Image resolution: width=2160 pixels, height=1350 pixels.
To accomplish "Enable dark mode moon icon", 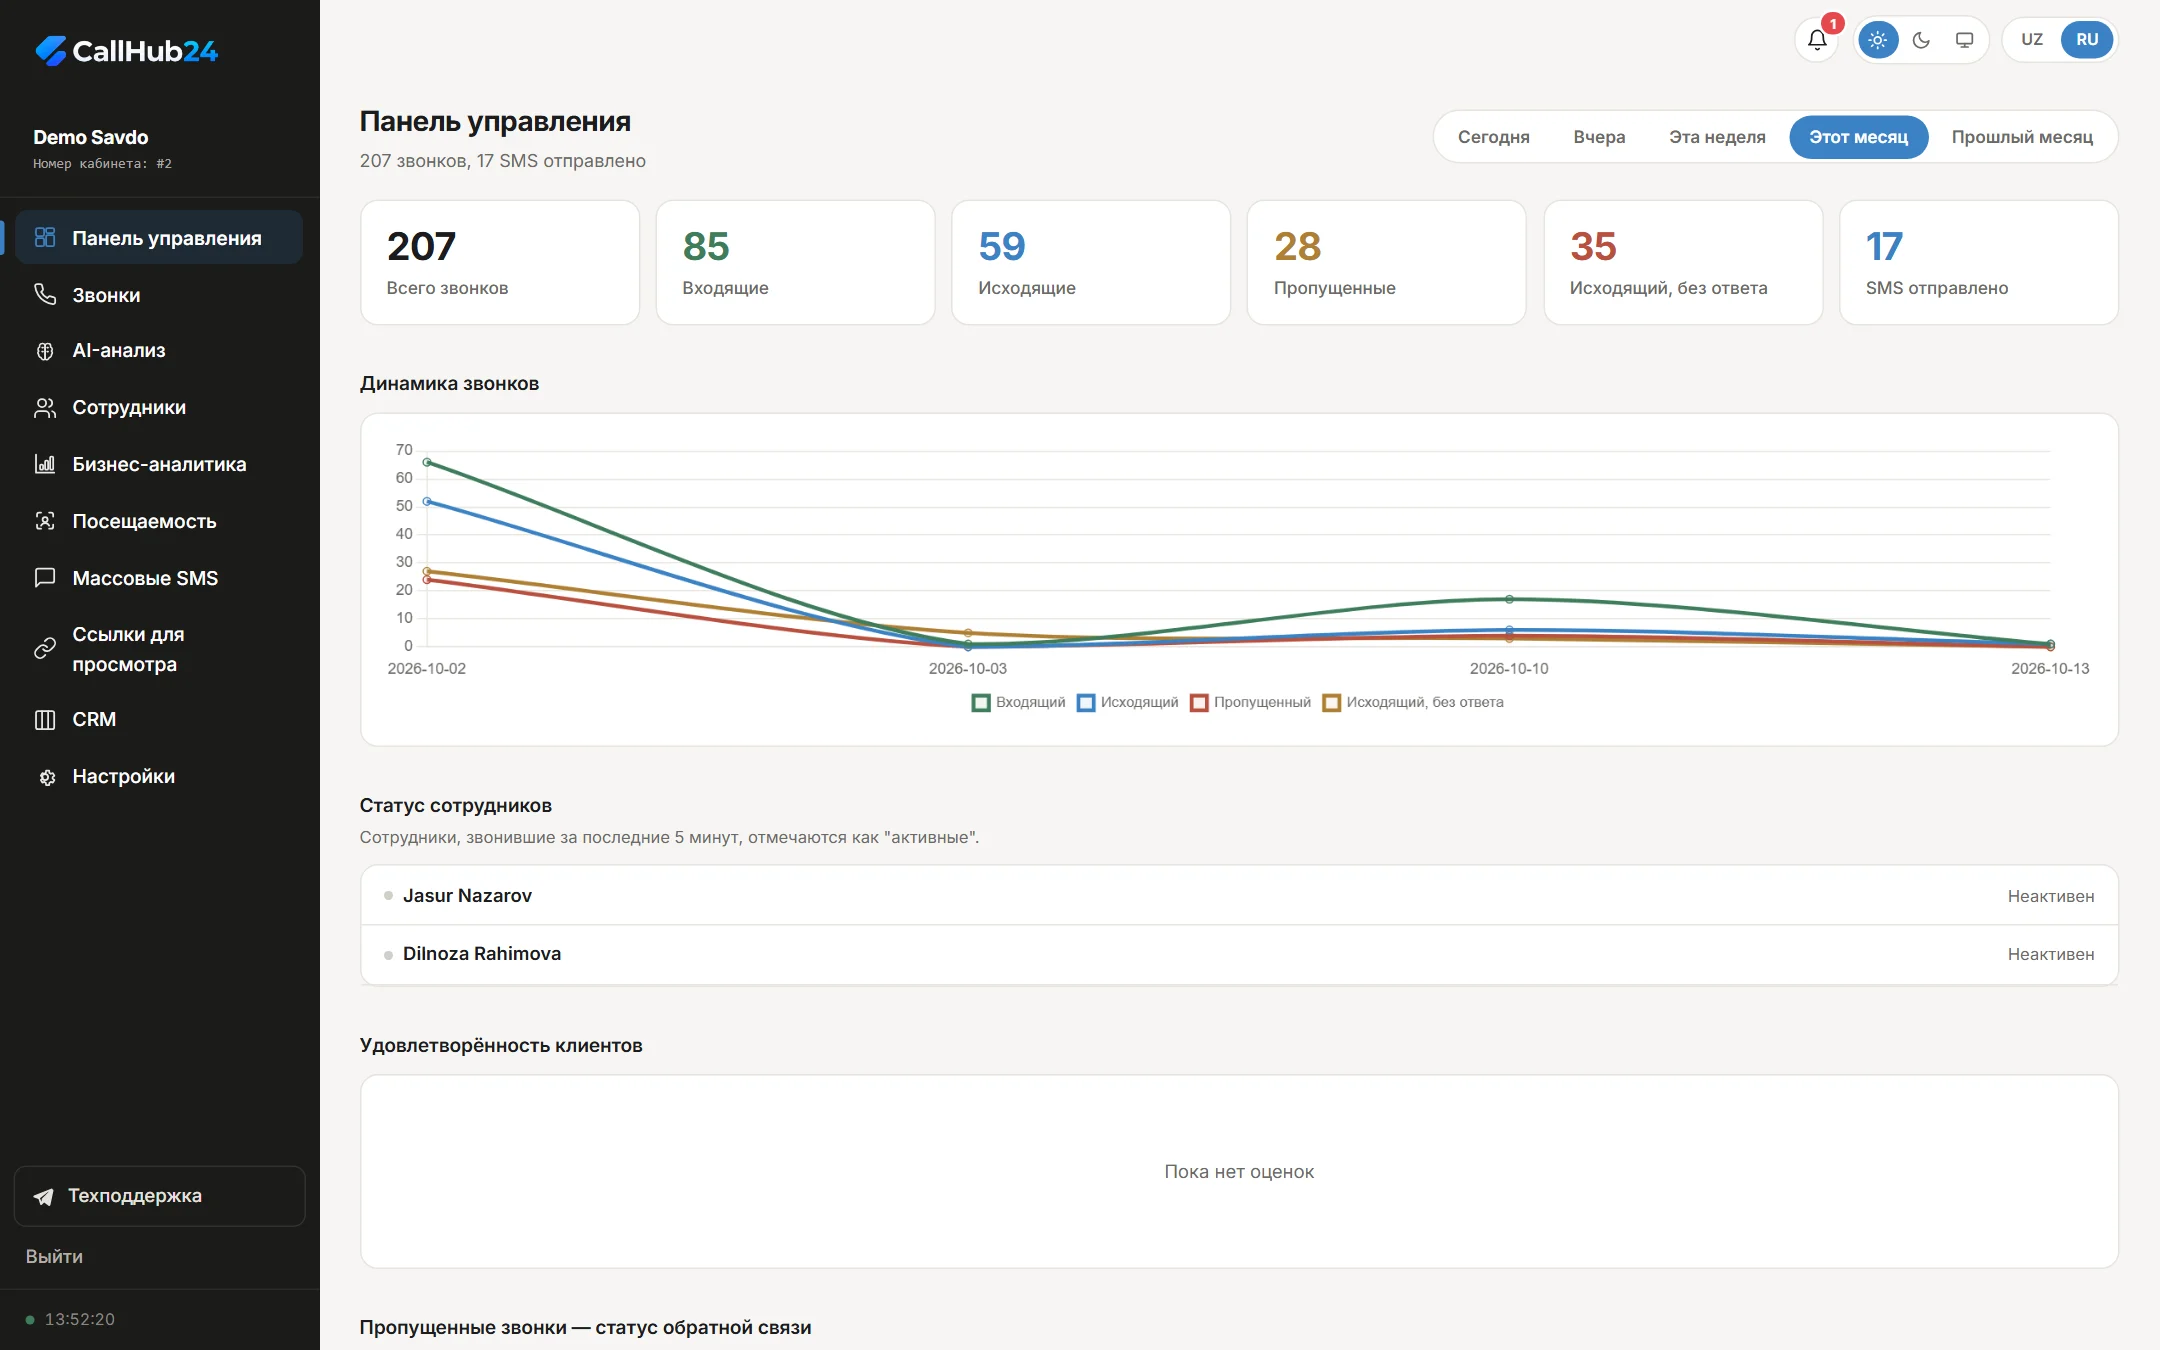I will (x=1921, y=40).
